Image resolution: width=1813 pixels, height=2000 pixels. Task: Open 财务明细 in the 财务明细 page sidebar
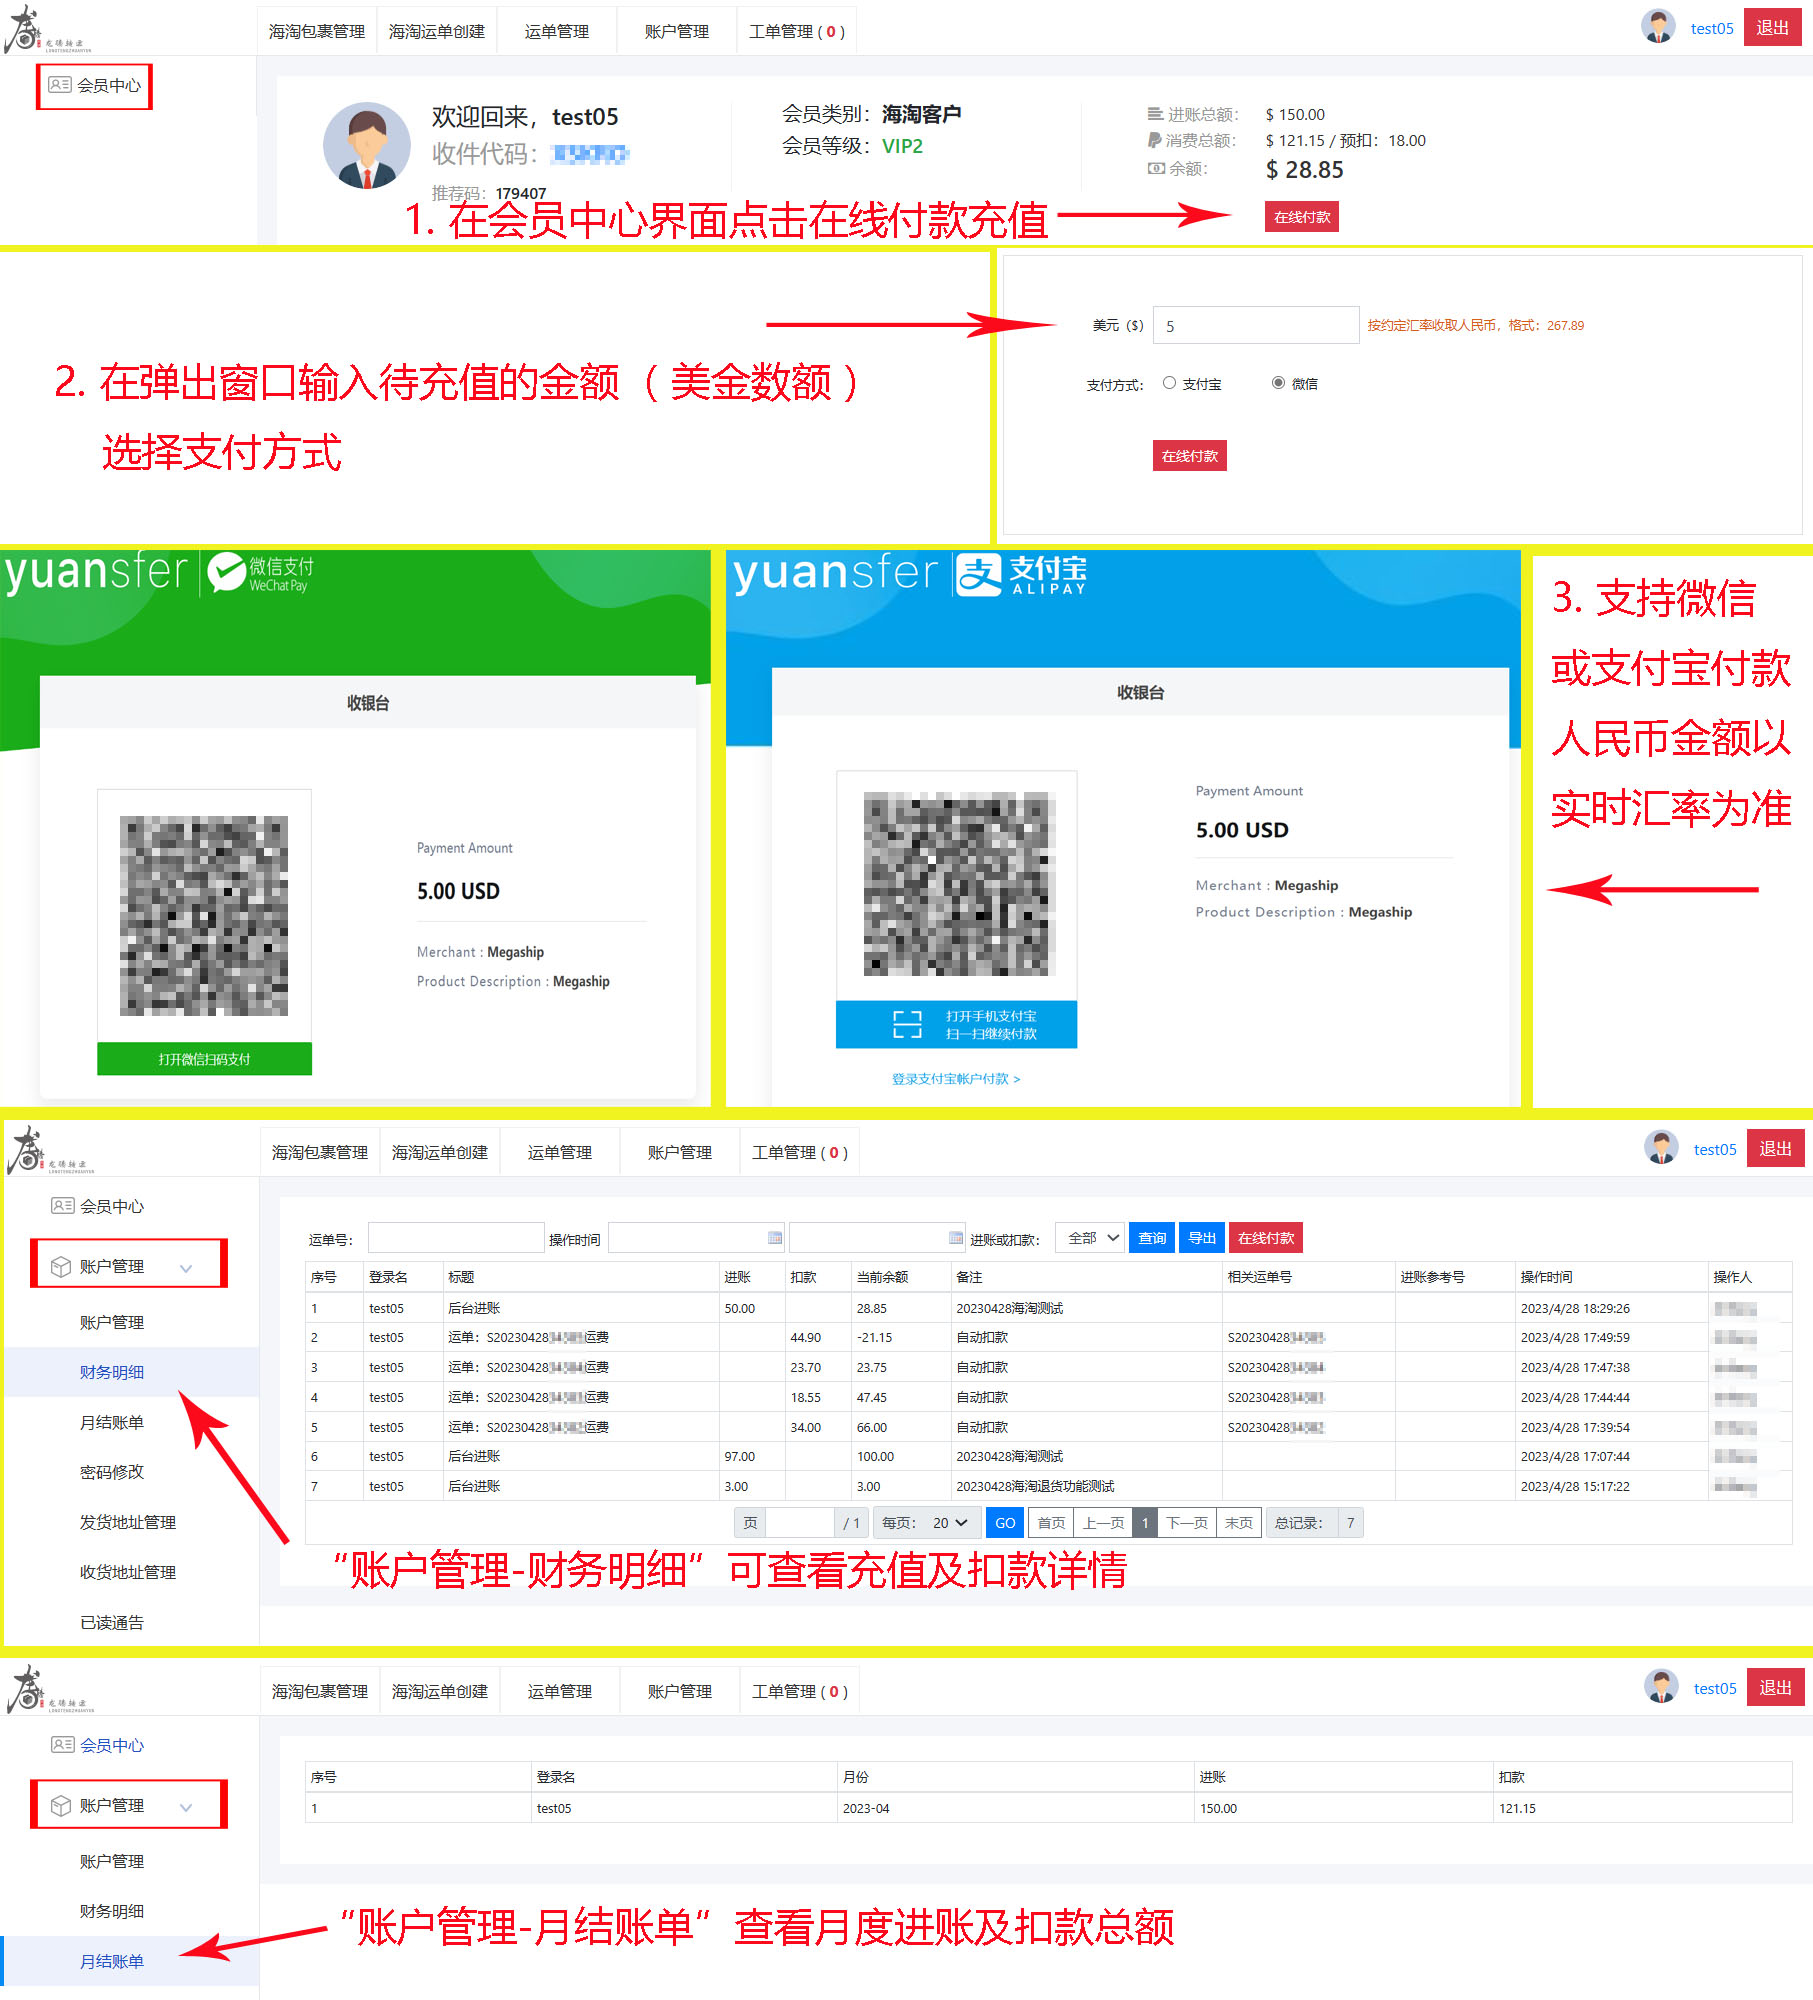coord(112,1372)
